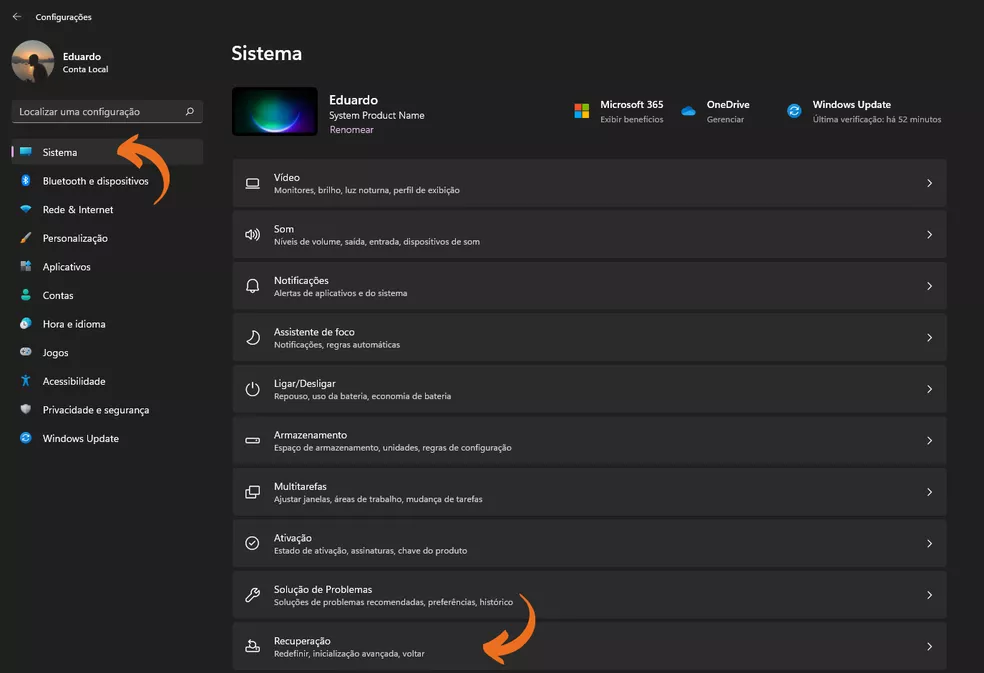Select Sistema in the sidebar
984x673 pixels.
click(x=60, y=152)
